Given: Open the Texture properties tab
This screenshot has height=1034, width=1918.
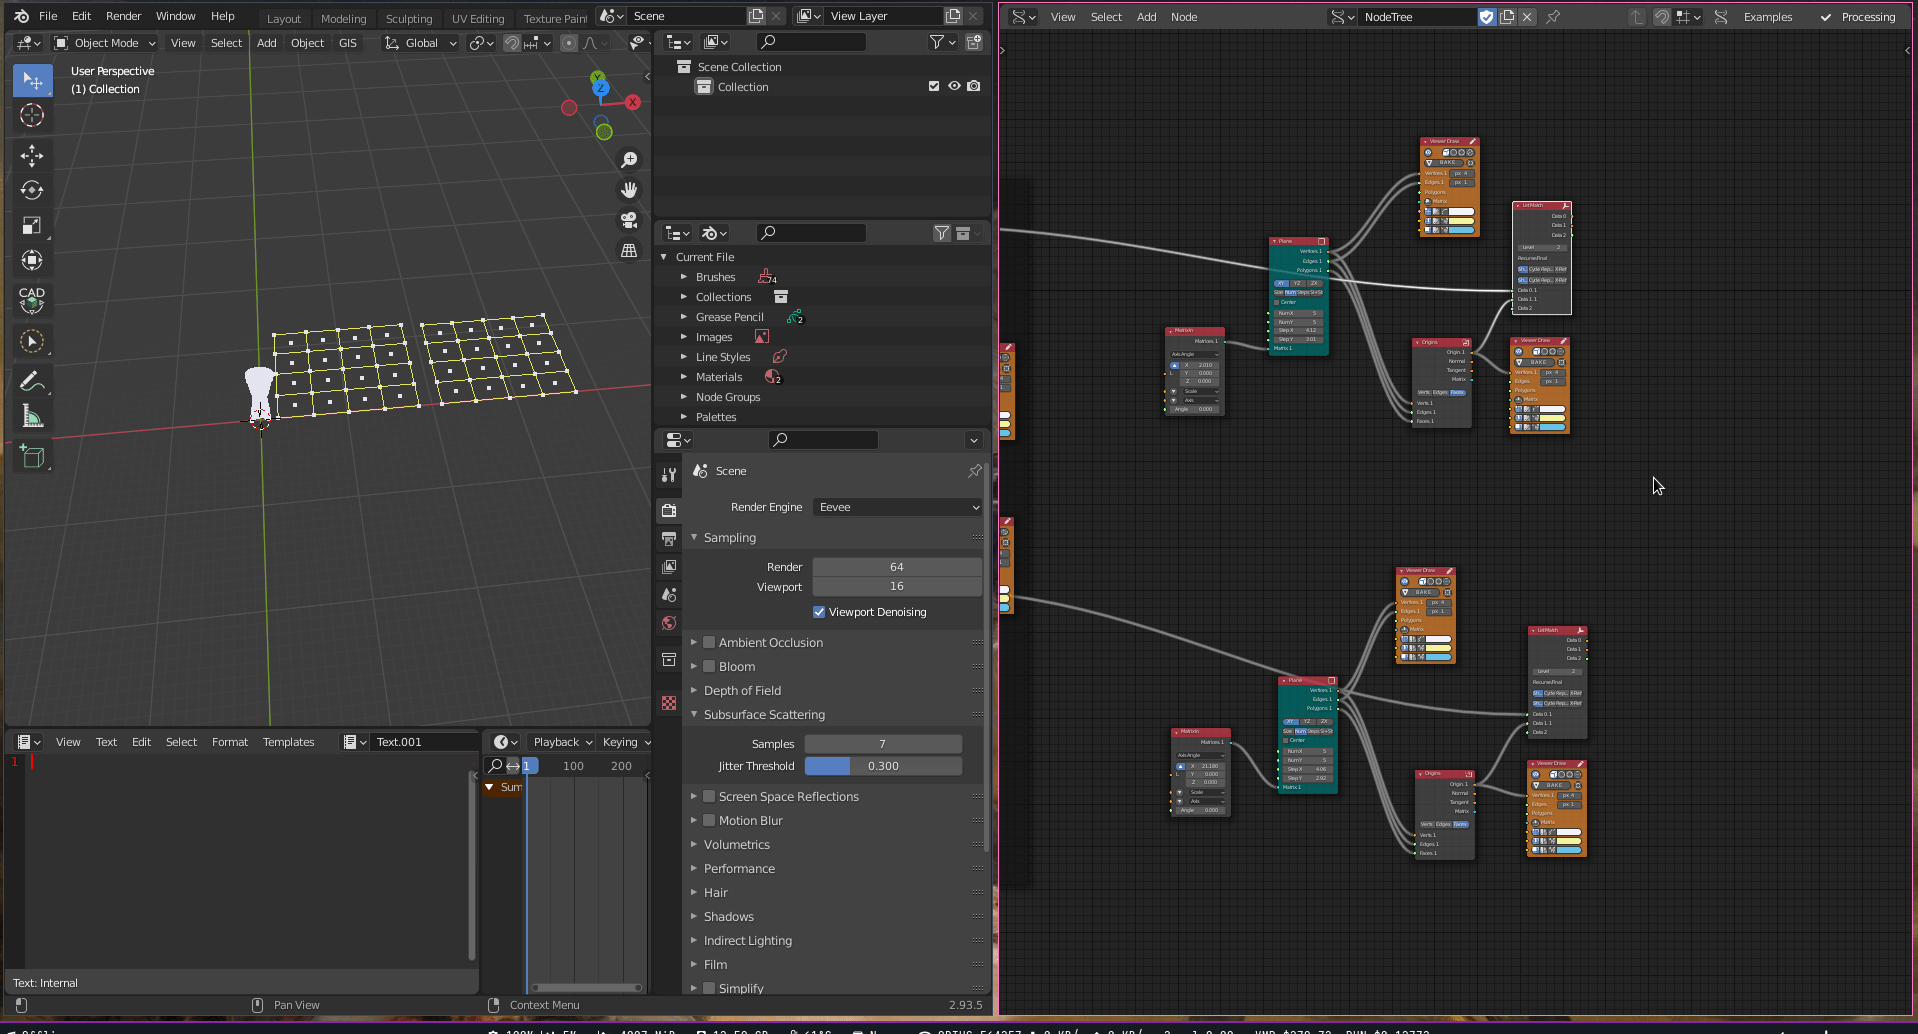Looking at the screenshot, I should pyautogui.click(x=669, y=702).
